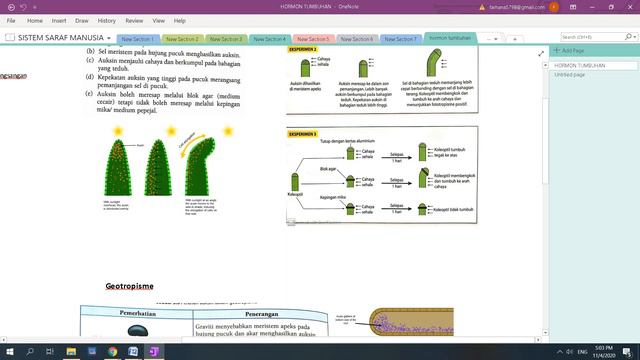
Task: Click inside the Search box
Action: tap(592, 37)
